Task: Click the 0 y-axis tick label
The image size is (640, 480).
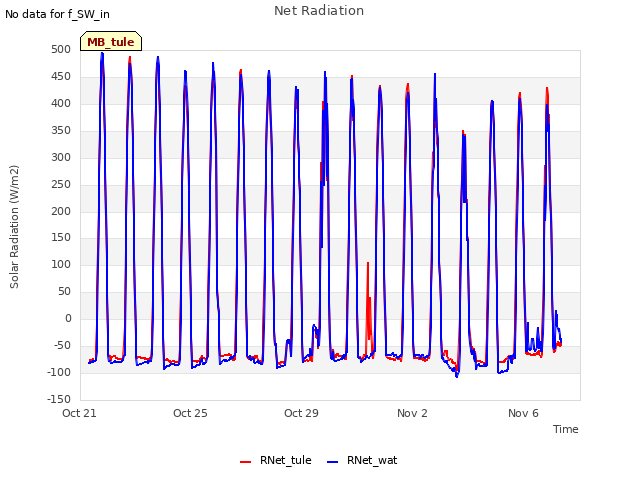Action: pyautogui.click(x=68, y=318)
